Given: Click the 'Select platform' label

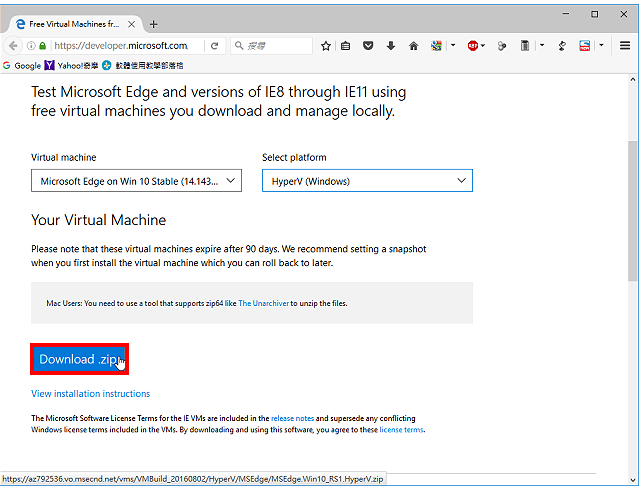Looking at the screenshot, I should (294, 158).
